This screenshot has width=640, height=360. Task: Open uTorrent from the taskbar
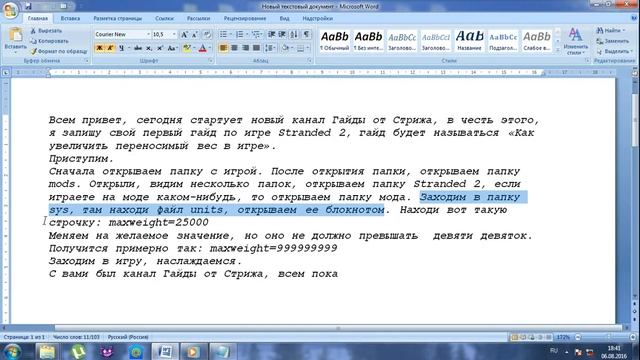78,351
